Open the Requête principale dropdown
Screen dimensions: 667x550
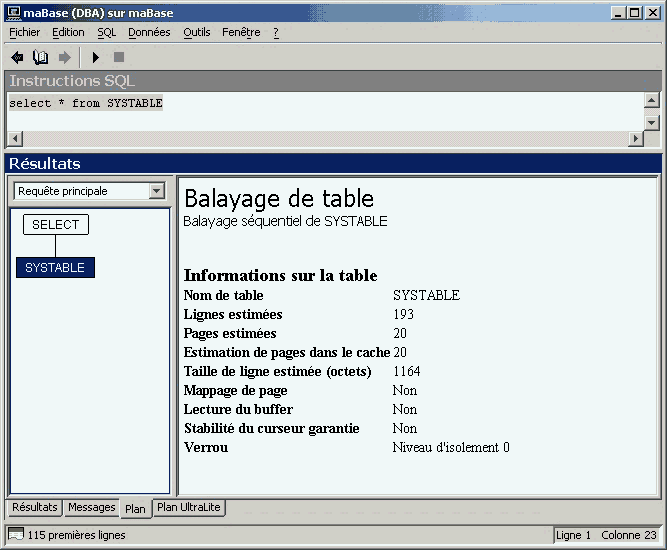coord(156,191)
